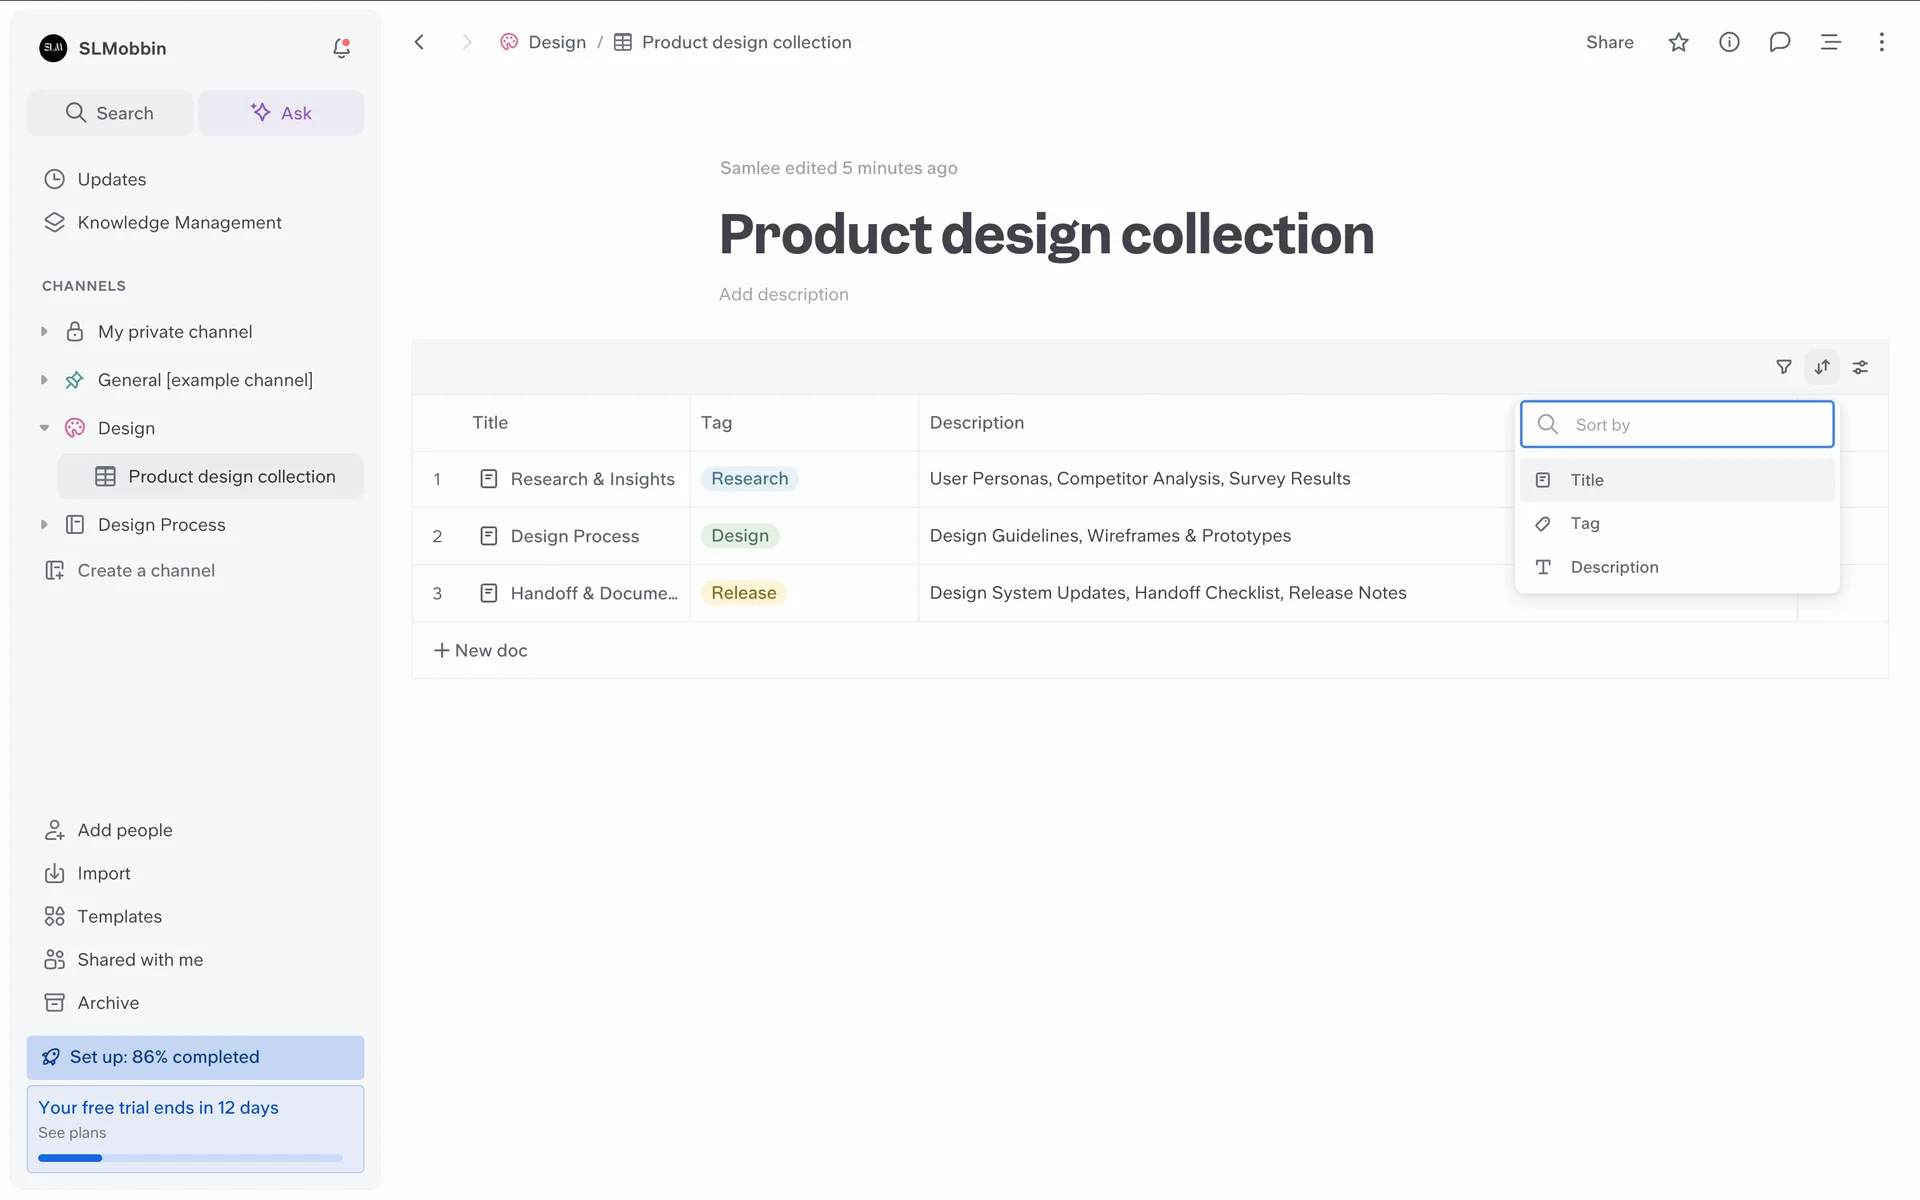The width and height of the screenshot is (1920, 1200).
Task: Expand My private channel
Action: tap(44, 332)
